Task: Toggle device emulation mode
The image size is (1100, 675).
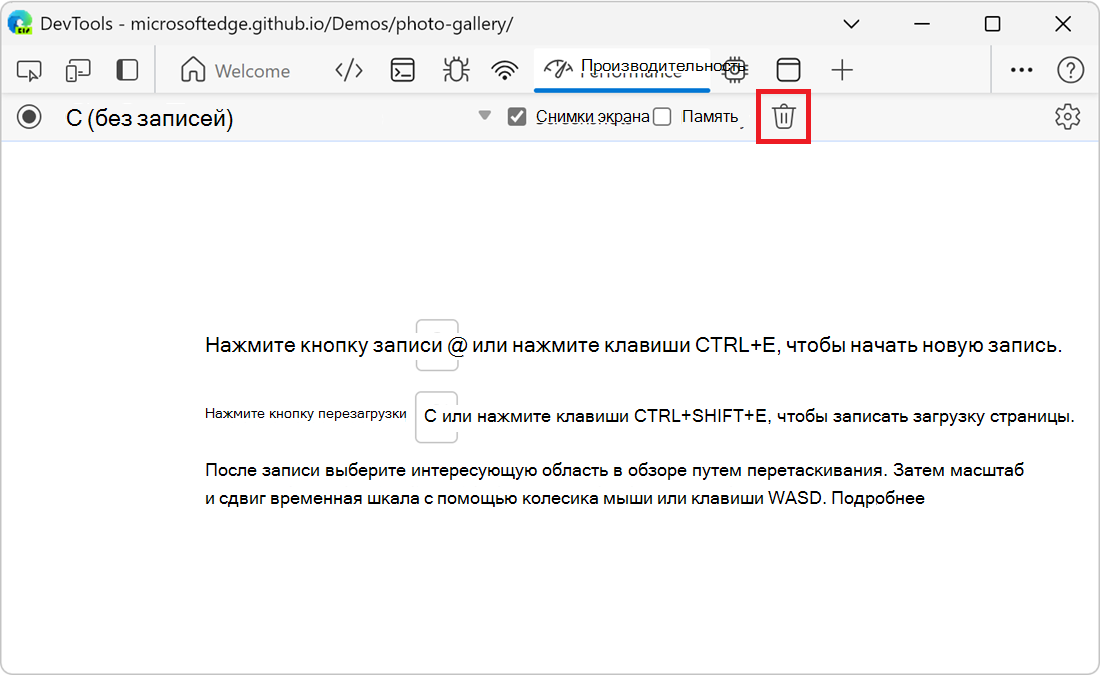Action: (x=78, y=70)
